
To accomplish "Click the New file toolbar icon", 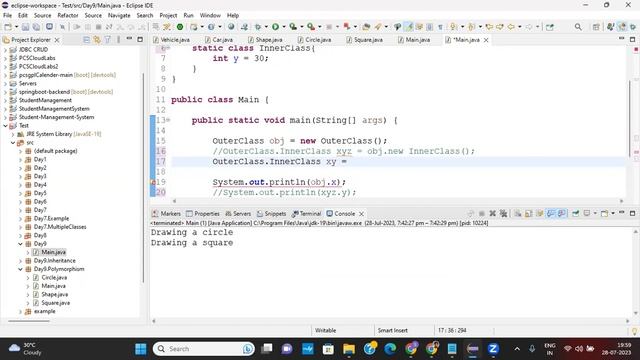I will click(8, 27).
